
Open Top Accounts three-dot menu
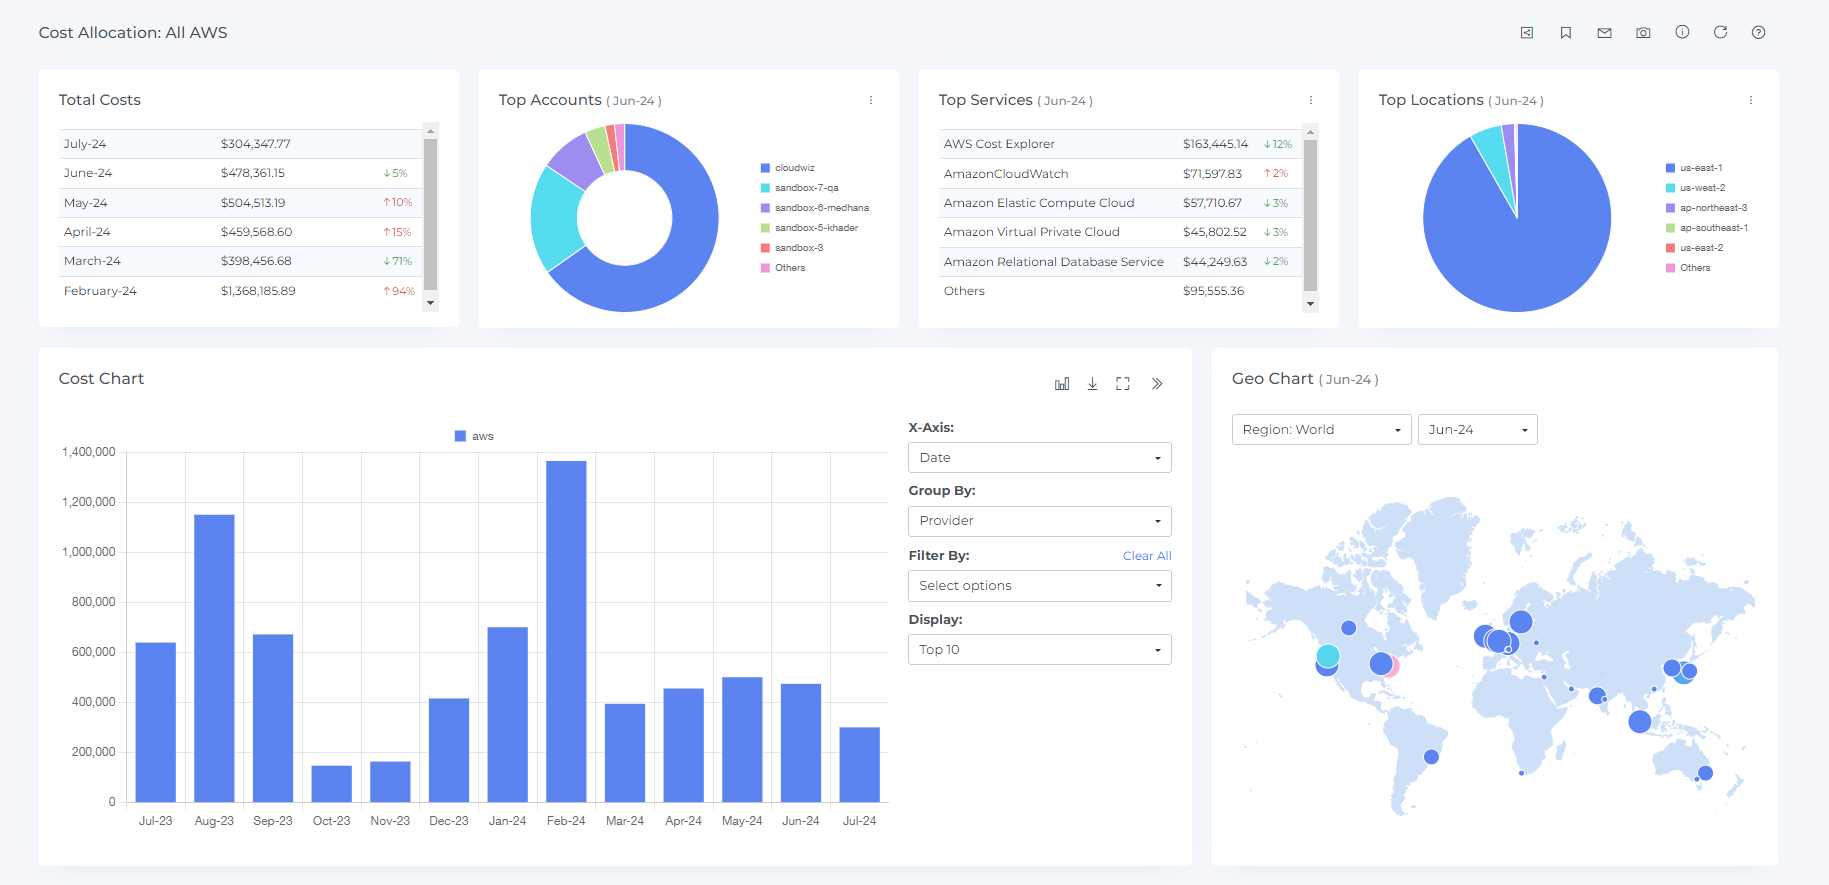(871, 100)
